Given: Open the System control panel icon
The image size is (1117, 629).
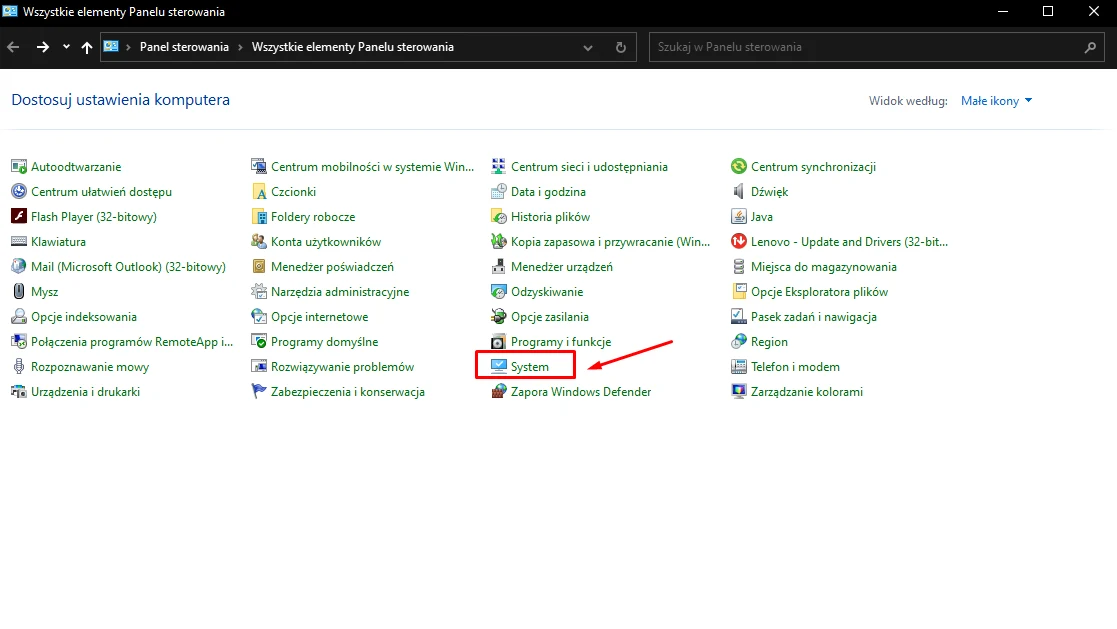Looking at the screenshot, I should (x=499, y=367).
